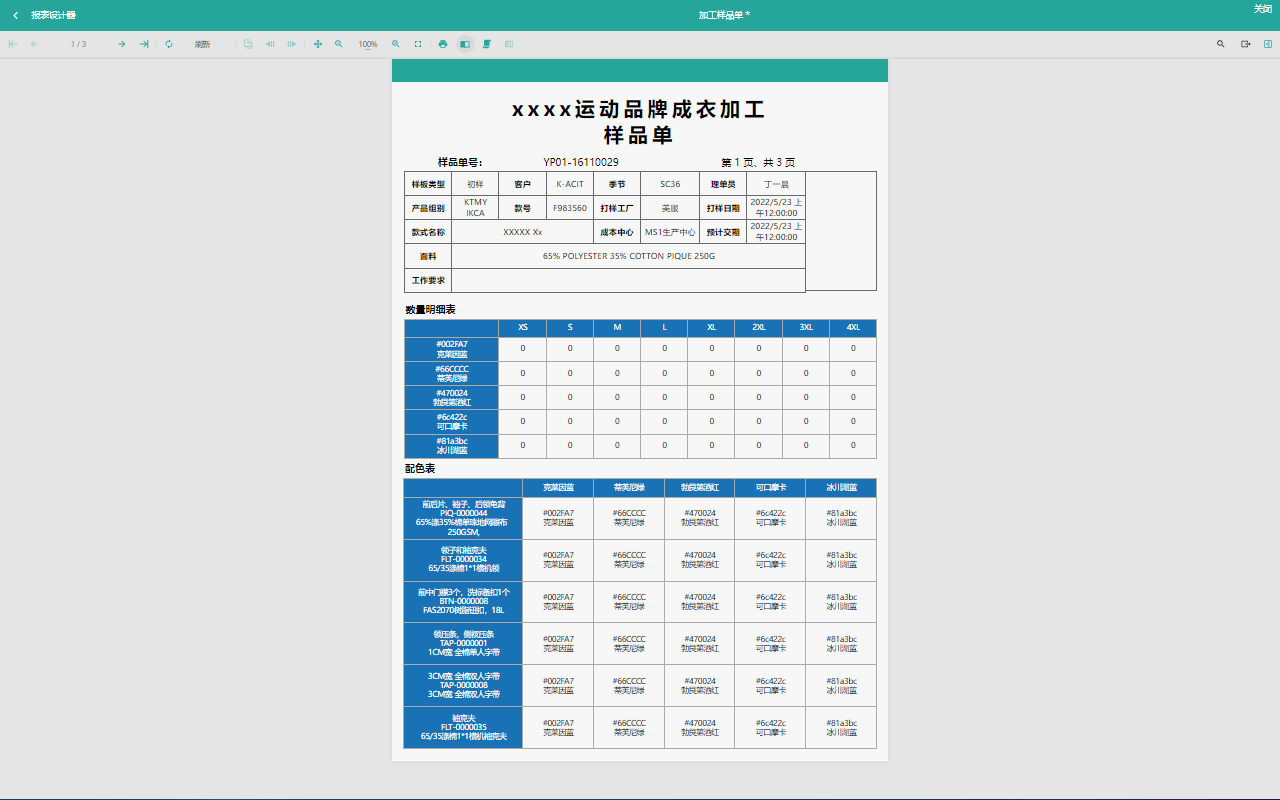Click the #002FA7 克莱因蓝 row header
The image size is (1280, 800).
click(x=451, y=349)
